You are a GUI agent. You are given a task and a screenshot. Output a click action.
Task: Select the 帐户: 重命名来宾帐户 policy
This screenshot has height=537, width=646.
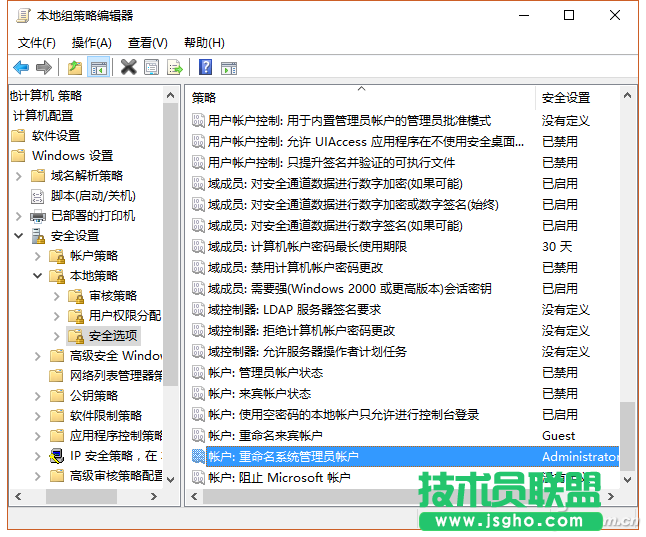click(265, 435)
